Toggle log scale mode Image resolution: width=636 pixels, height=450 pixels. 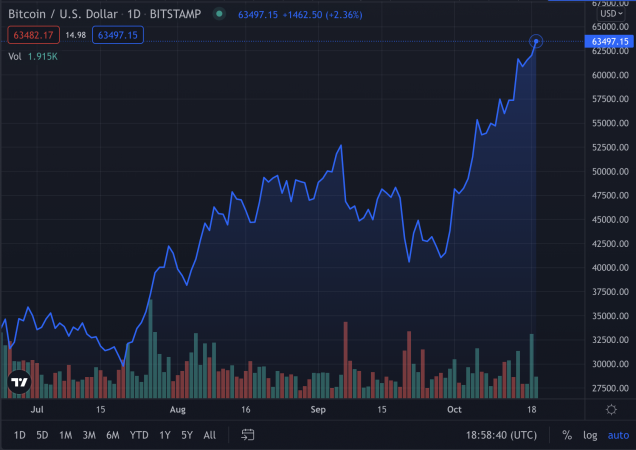590,435
